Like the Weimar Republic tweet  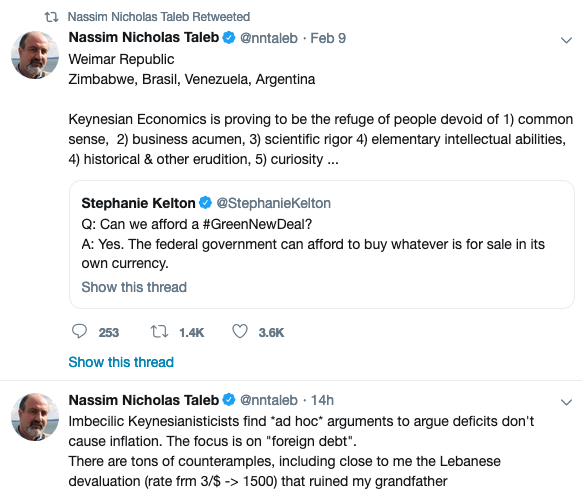(x=240, y=331)
